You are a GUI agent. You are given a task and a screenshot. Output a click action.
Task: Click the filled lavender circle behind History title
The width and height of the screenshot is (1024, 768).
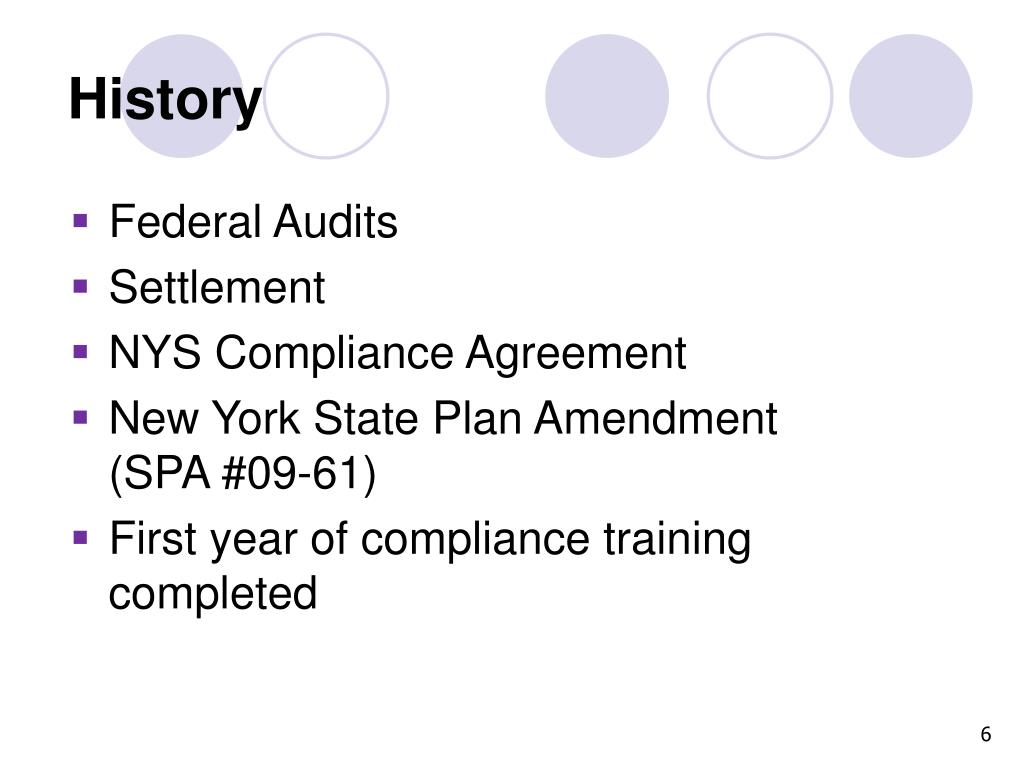183,96
